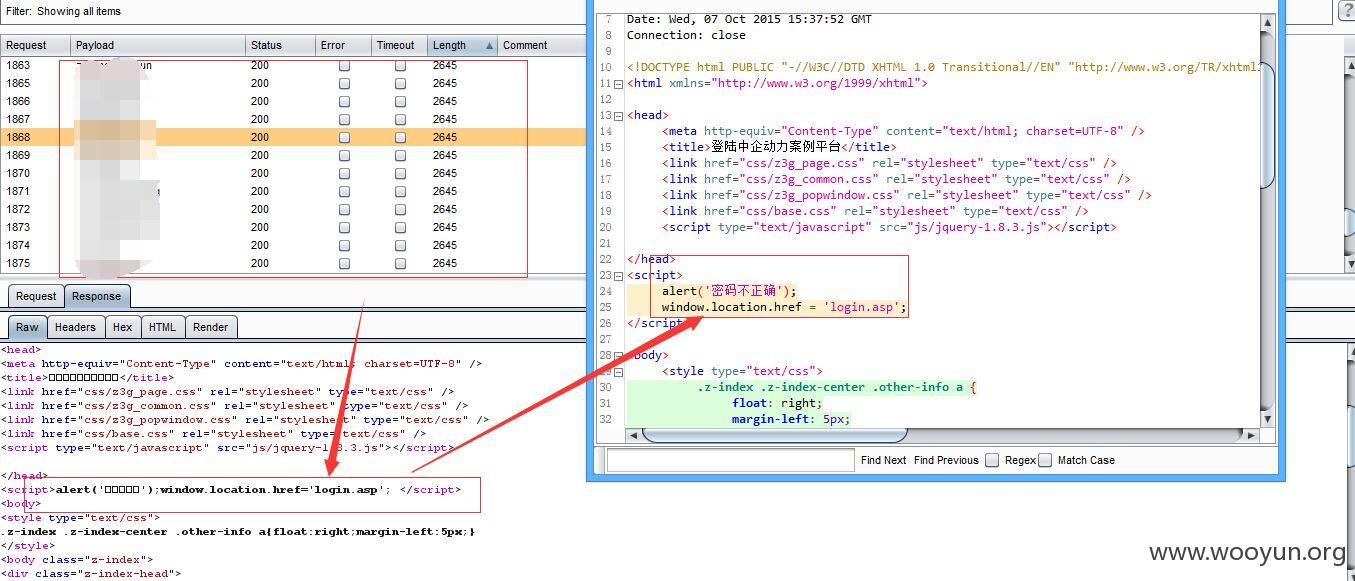Click the code viewer horizontal scrollbar thumb
The width and height of the screenshot is (1355, 581).
pos(774,435)
